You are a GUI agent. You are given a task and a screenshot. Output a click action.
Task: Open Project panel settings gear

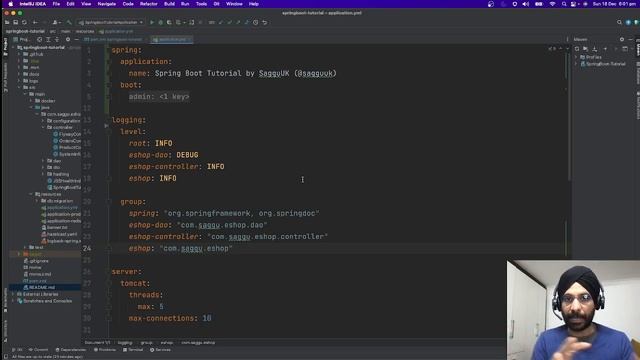(x=68, y=40)
